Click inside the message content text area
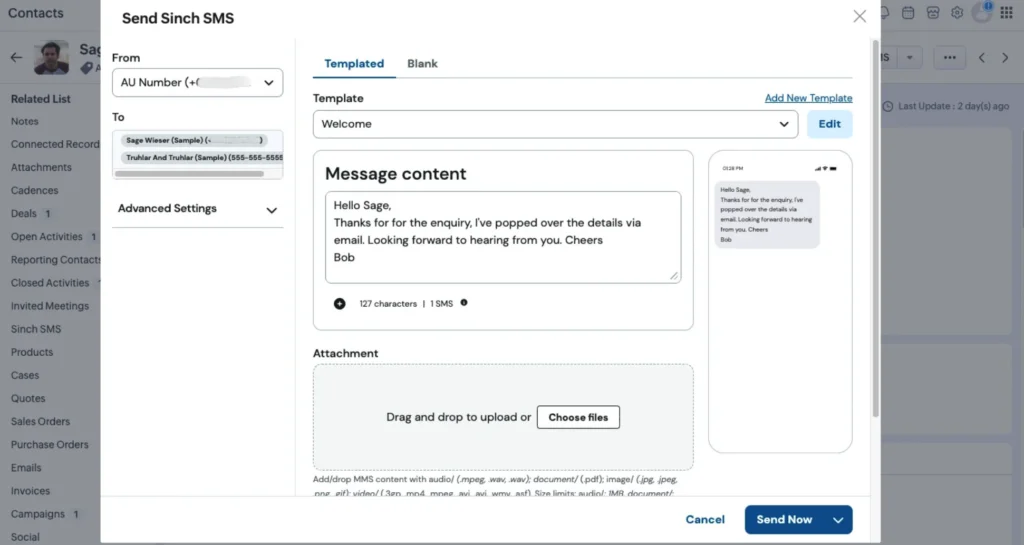 (x=503, y=237)
